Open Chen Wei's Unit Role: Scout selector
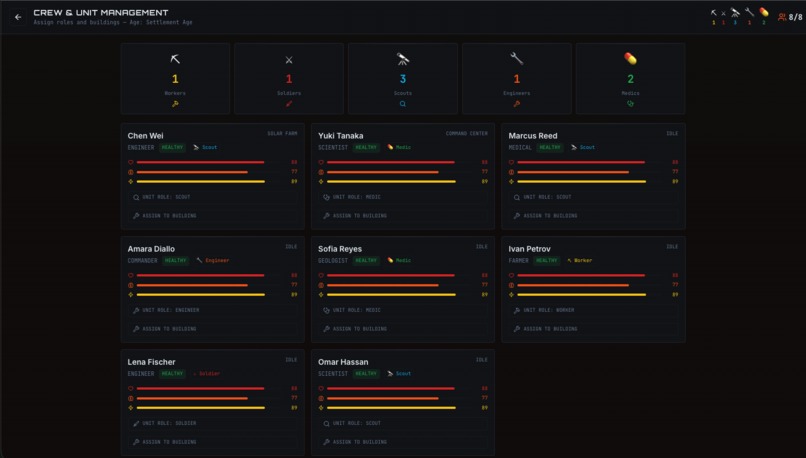 click(x=212, y=197)
